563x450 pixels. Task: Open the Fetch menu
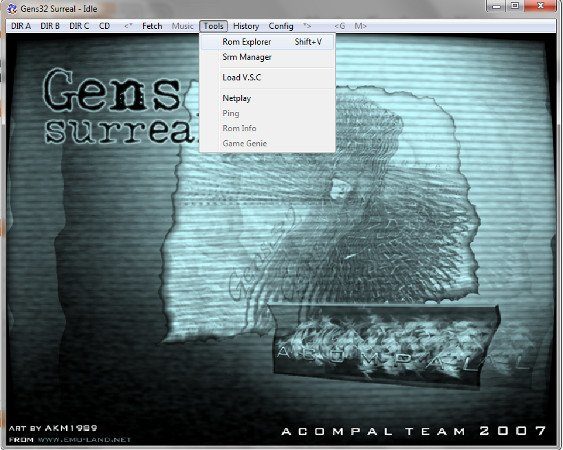pyautogui.click(x=152, y=26)
